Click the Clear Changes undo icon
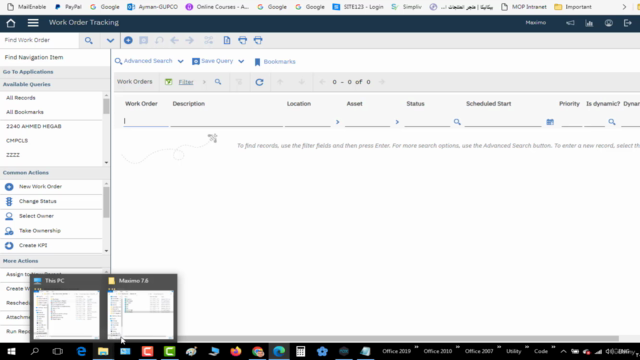This screenshot has height=360, width=640. click(159, 40)
